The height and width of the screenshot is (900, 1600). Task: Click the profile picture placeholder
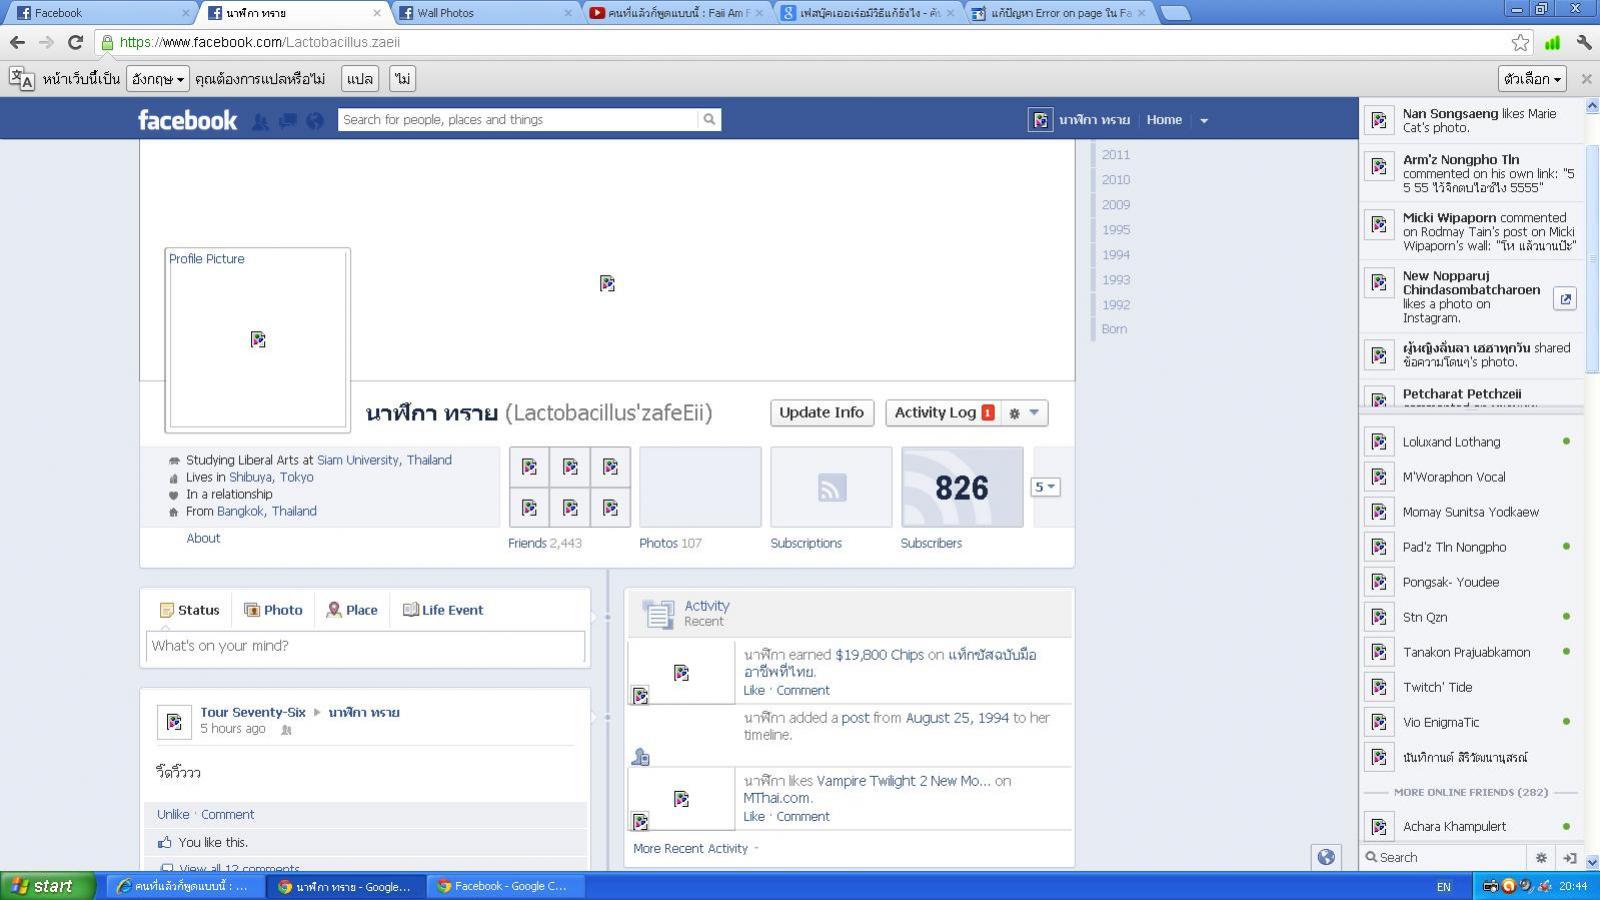258,340
